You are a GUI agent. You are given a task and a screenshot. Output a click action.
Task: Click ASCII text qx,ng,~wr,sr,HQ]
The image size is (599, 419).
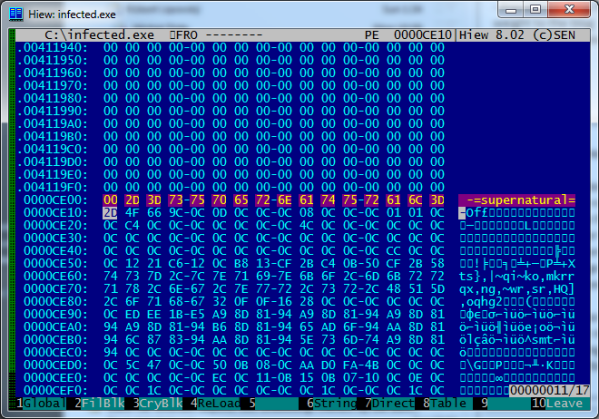517,289
